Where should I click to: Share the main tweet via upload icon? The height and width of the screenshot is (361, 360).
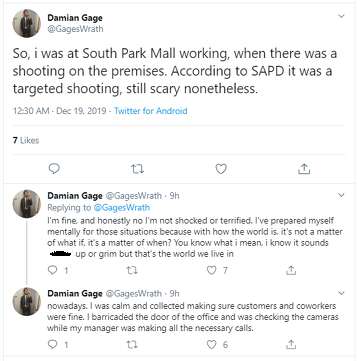[304, 169]
